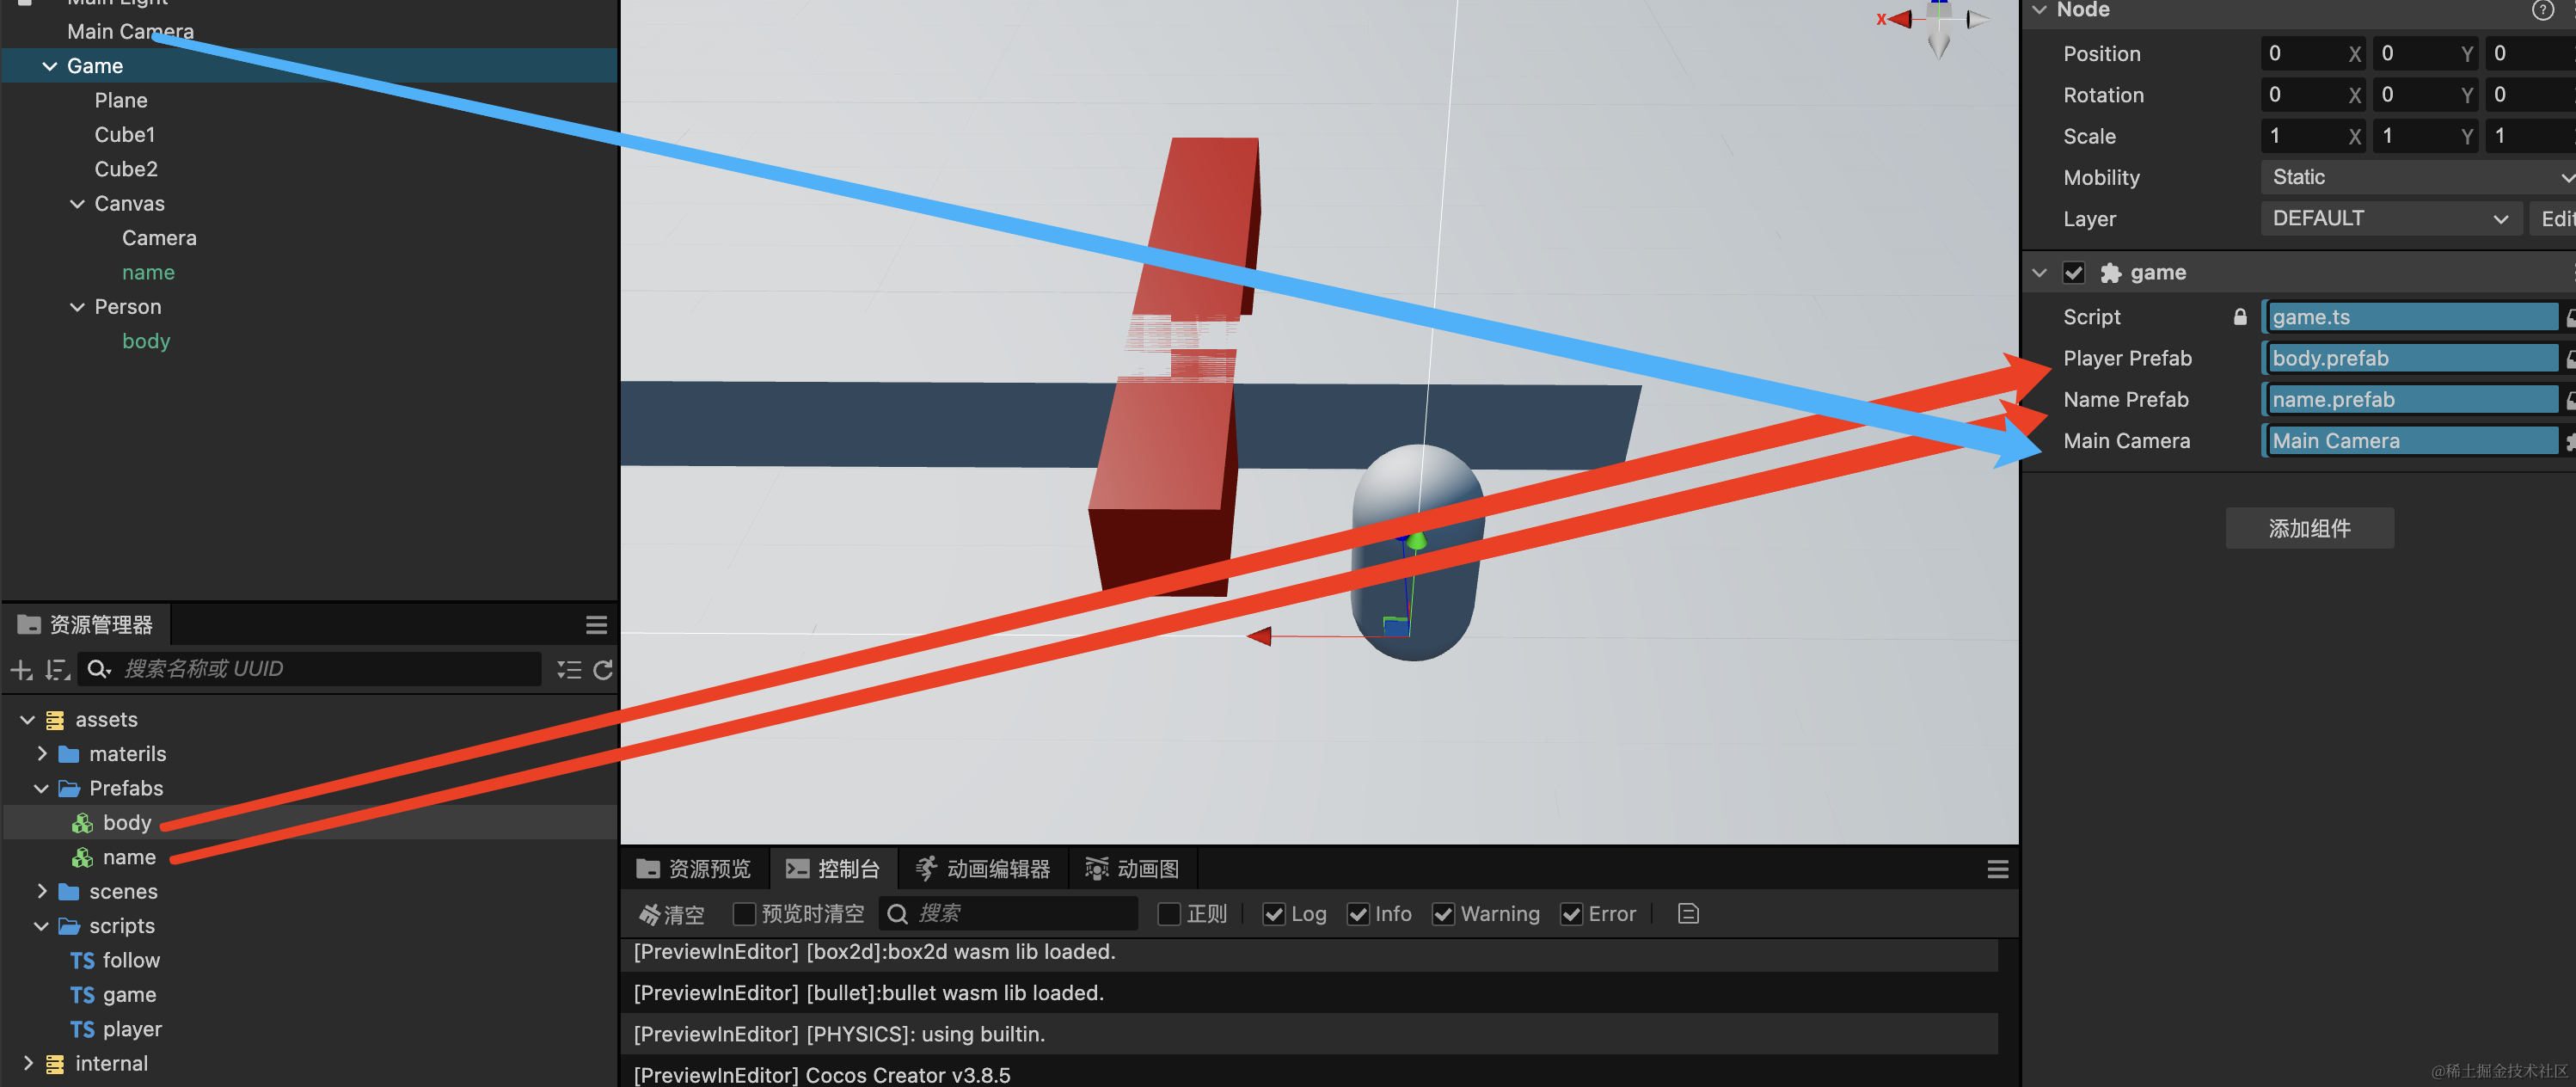Select the body prefab asset

click(x=127, y=822)
